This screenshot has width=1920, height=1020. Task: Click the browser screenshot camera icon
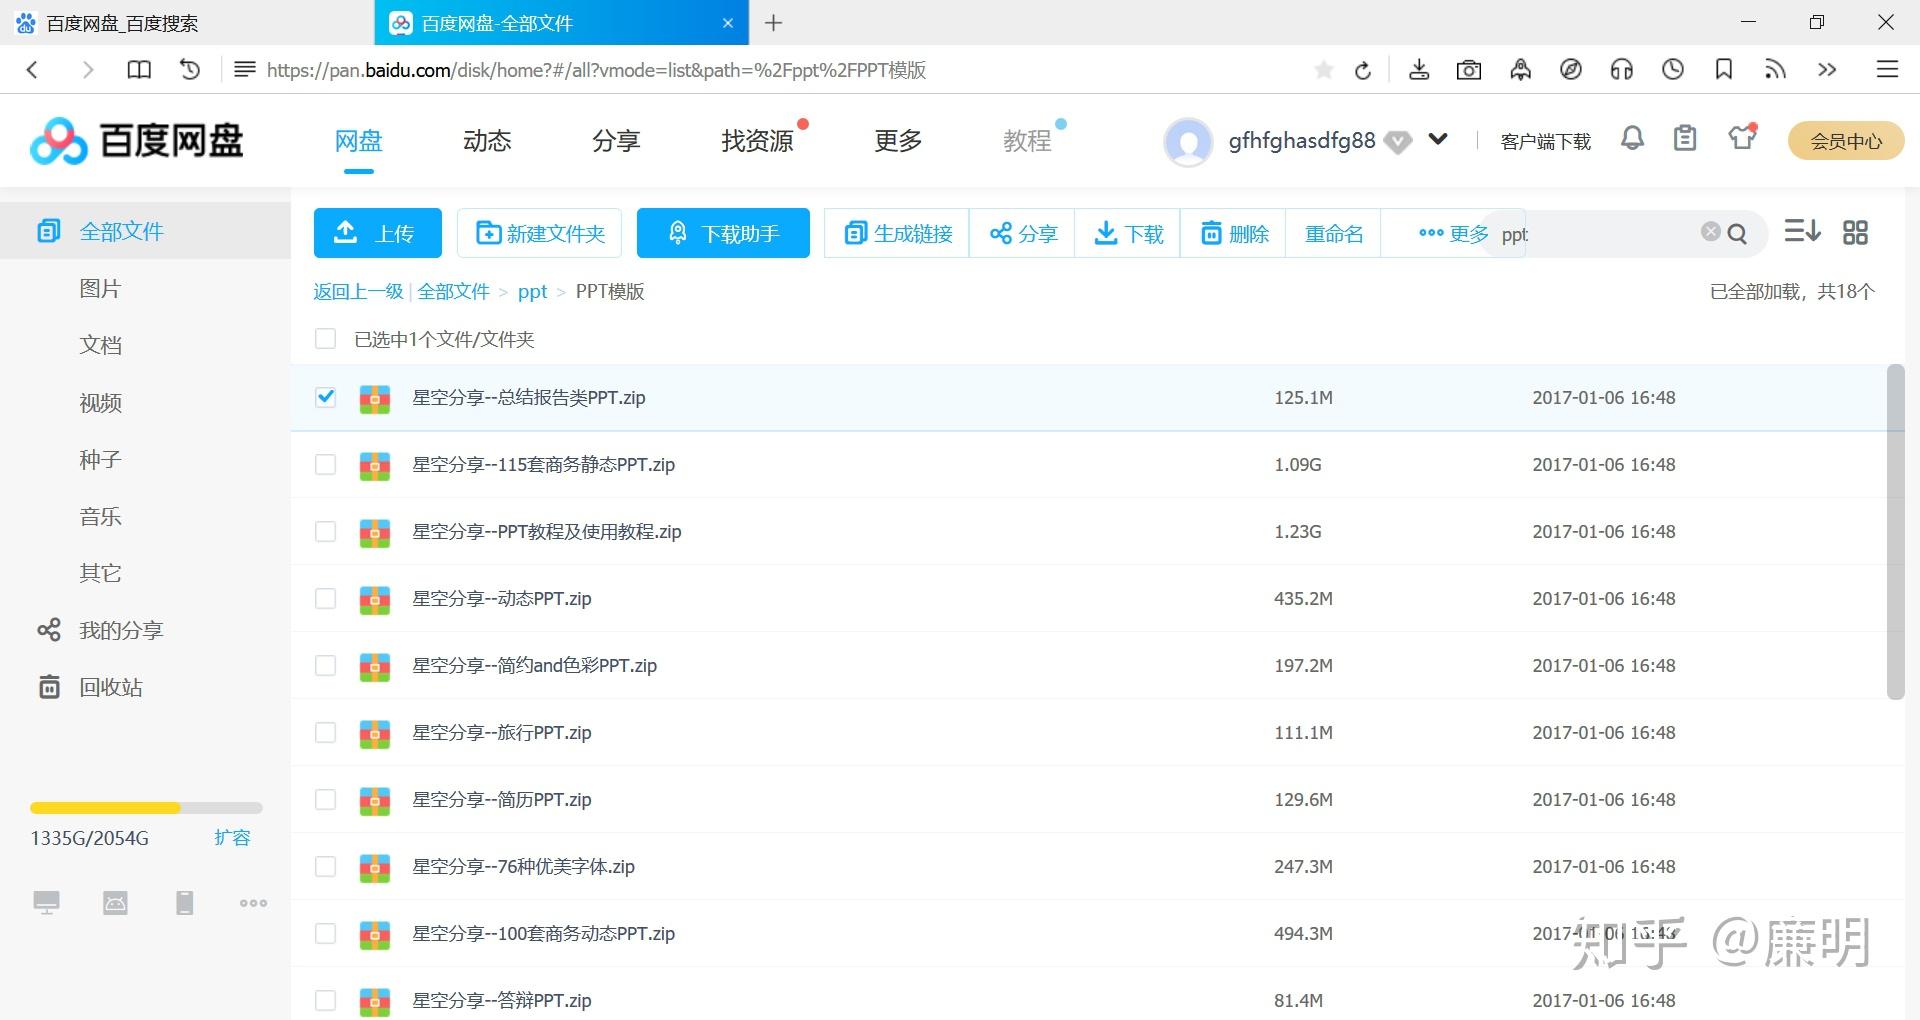1469,70
